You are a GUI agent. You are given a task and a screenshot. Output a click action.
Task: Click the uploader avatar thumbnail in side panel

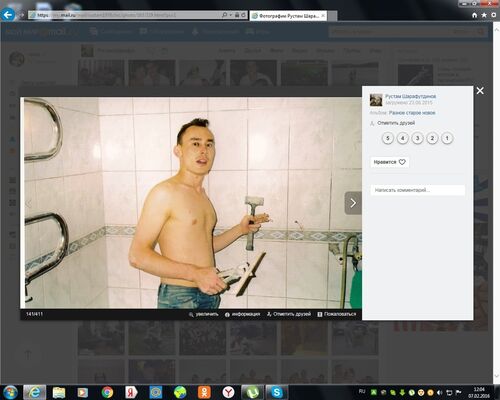376,100
